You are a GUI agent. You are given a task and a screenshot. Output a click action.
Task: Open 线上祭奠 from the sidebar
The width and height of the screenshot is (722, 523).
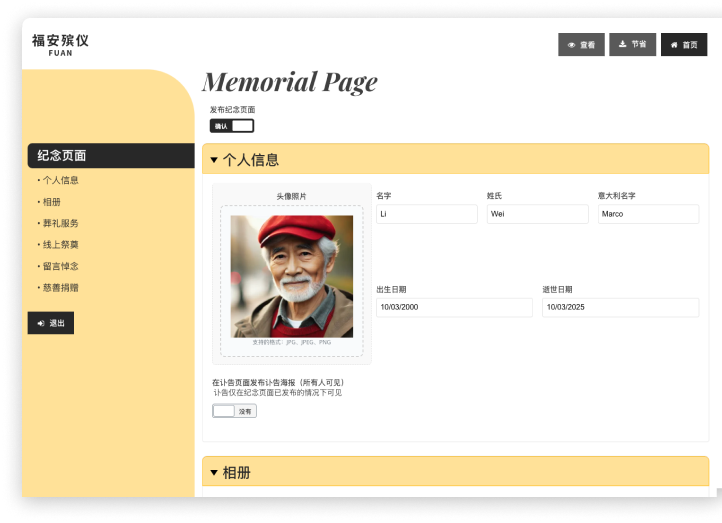(60, 245)
